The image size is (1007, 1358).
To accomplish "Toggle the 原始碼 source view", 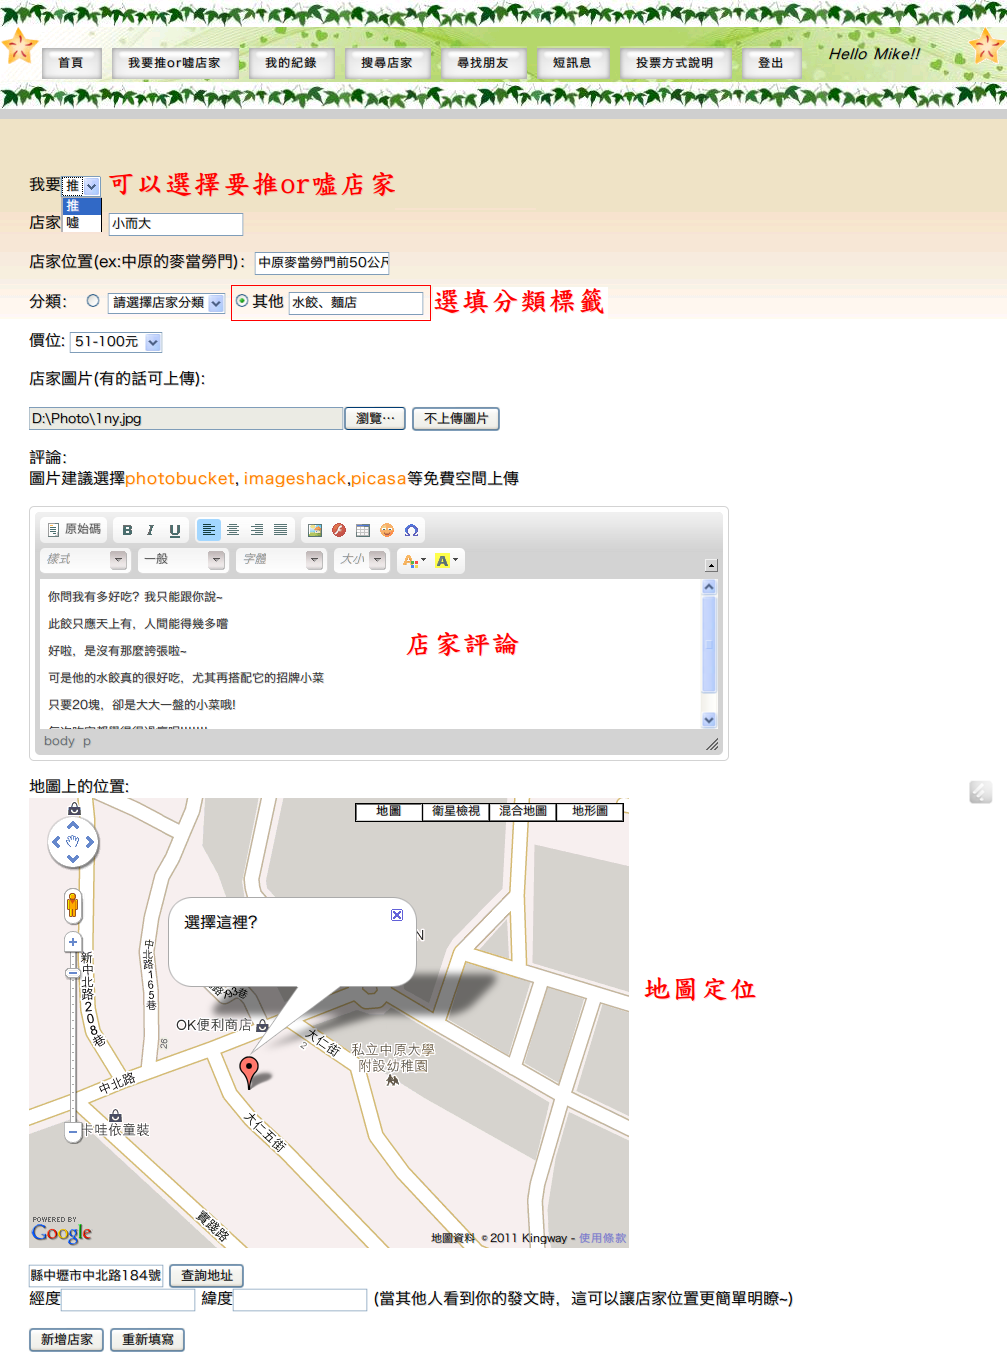I will coord(75,529).
